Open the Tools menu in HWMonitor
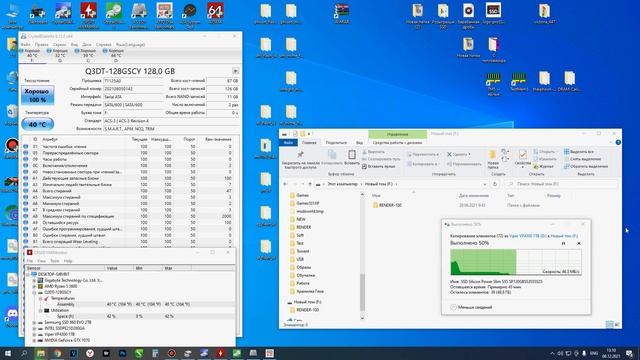This screenshot has height=360, width=640. 55,261
